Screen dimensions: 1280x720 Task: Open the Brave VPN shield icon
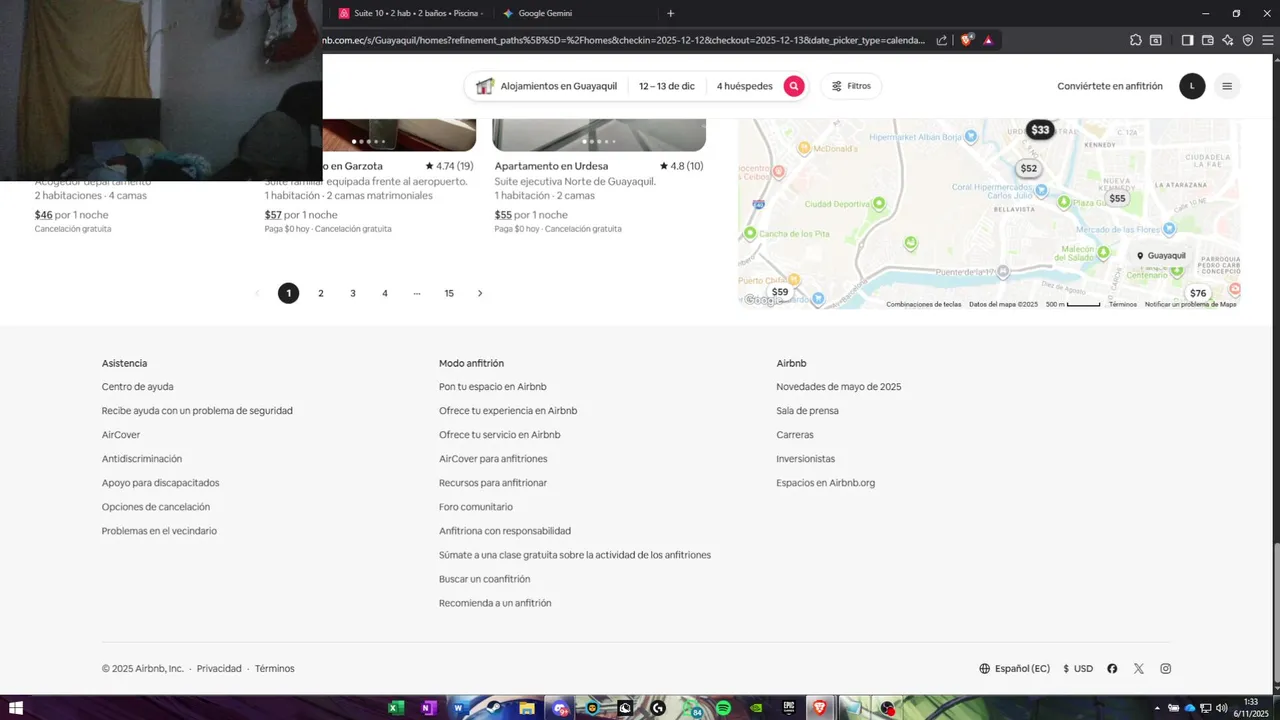(x=1248, y=40)
